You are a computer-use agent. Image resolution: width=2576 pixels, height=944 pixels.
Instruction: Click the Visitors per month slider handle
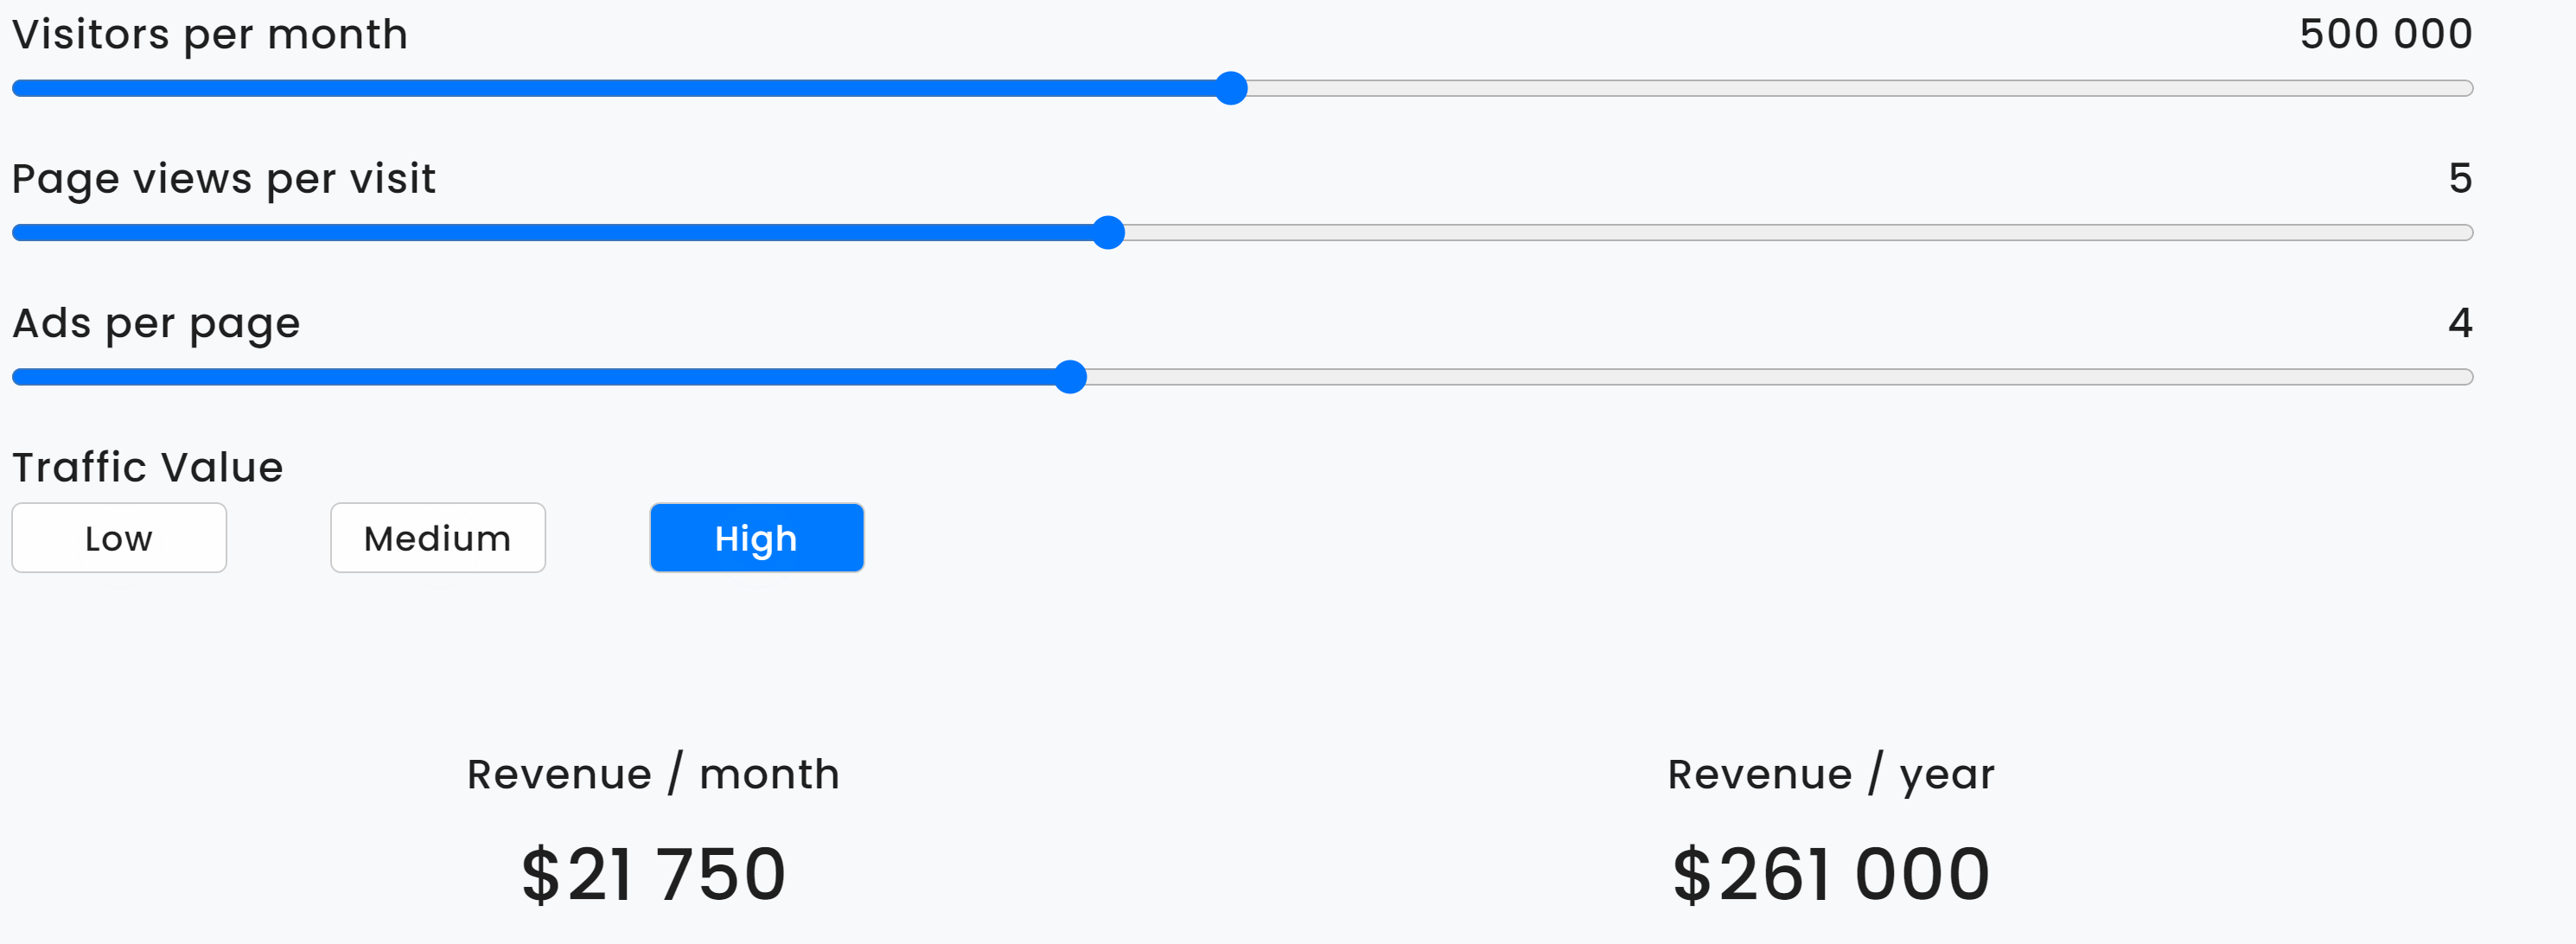(x=1231, y=88)
